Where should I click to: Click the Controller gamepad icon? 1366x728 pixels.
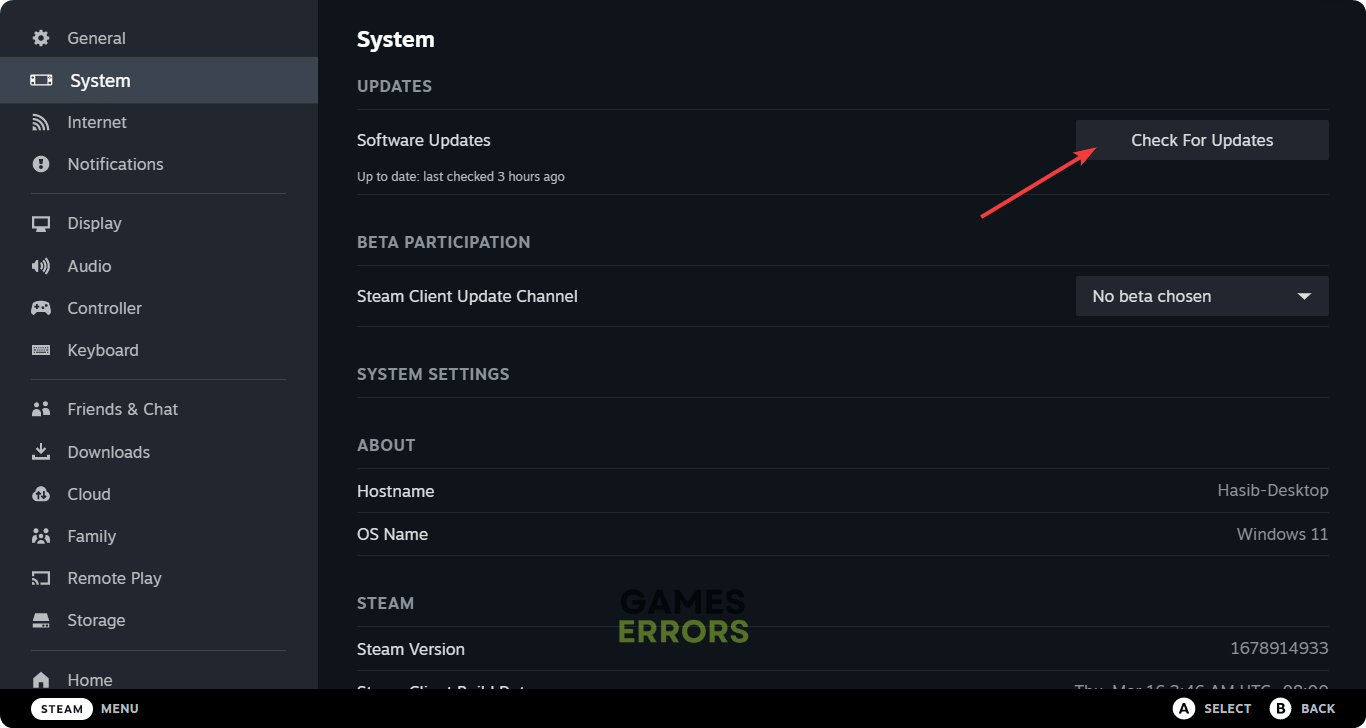pos(41,308)
